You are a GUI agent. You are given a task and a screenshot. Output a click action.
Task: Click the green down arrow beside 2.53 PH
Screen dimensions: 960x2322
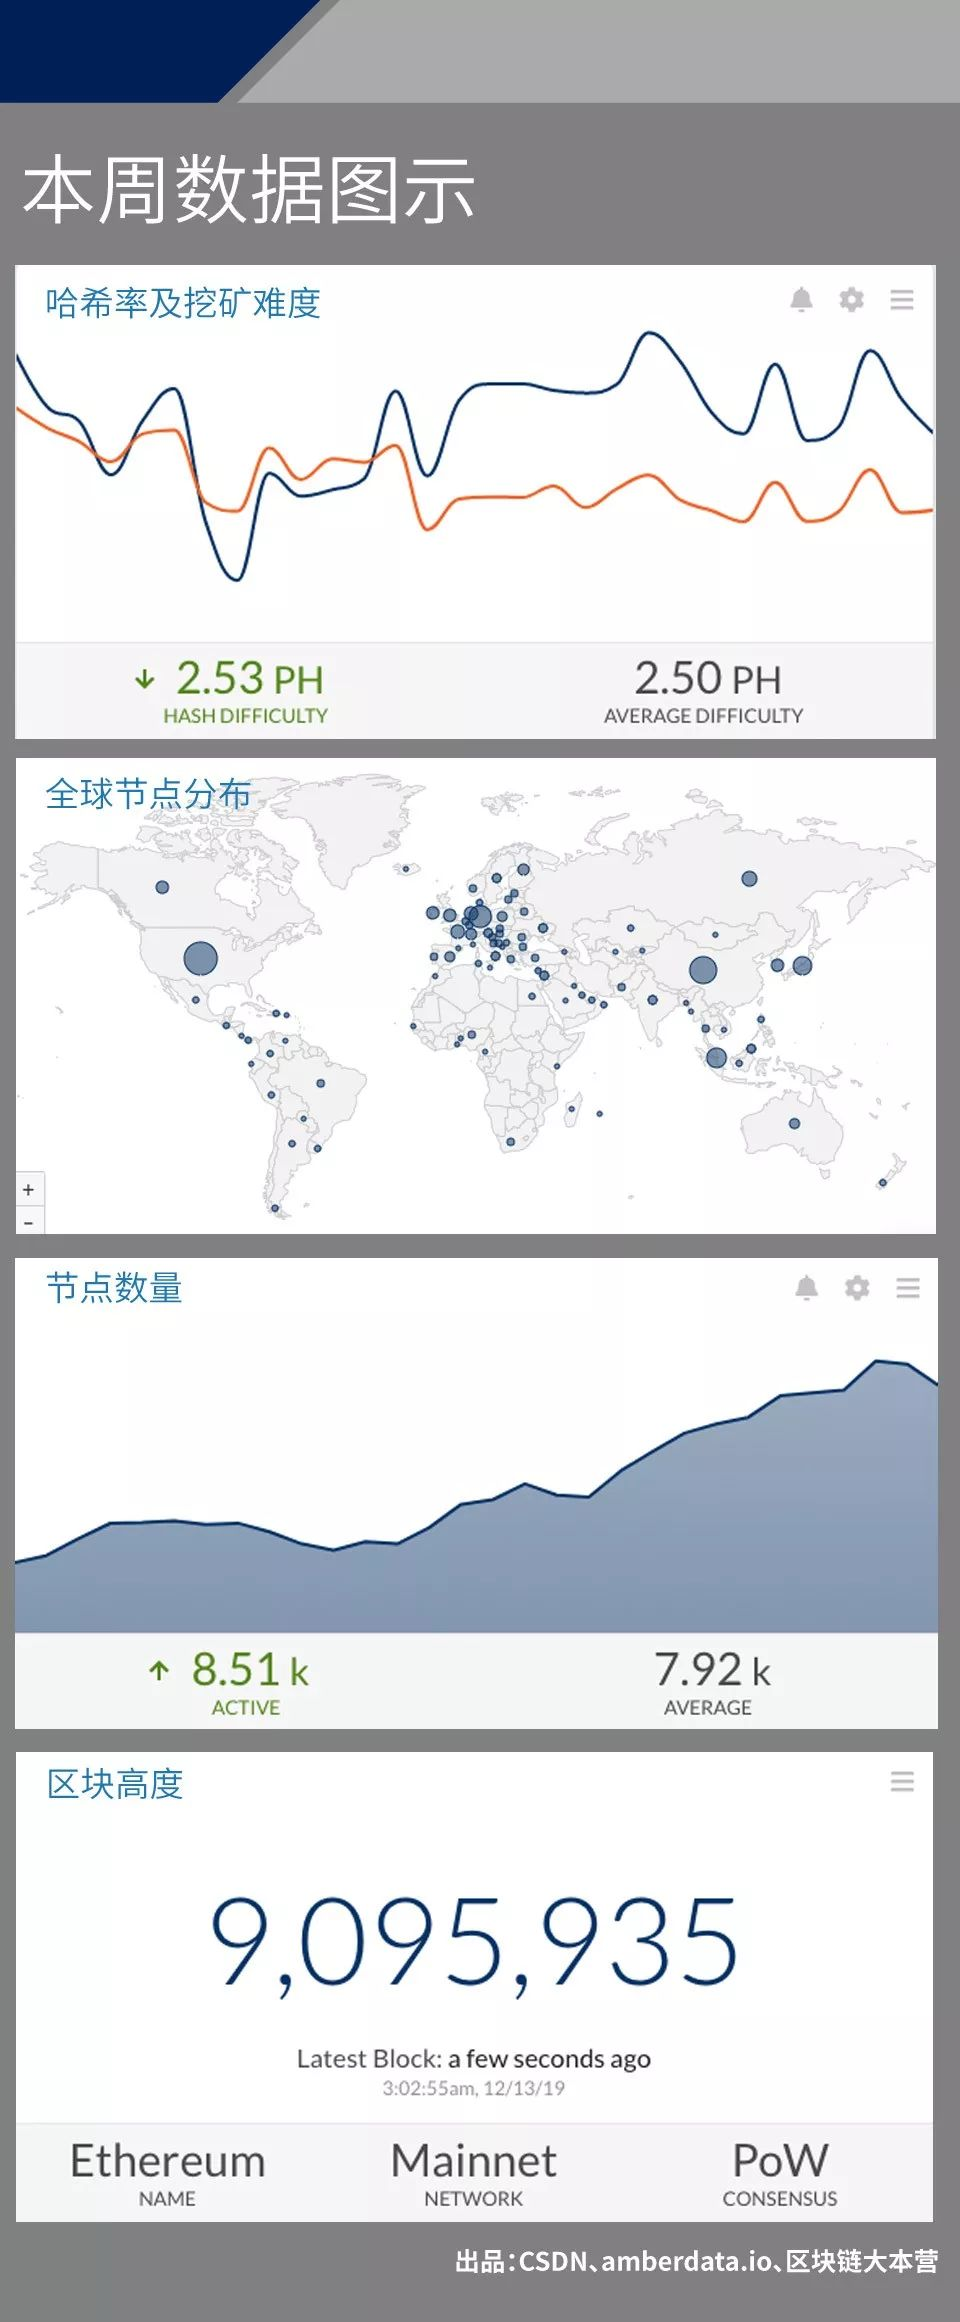pos(145,680)
